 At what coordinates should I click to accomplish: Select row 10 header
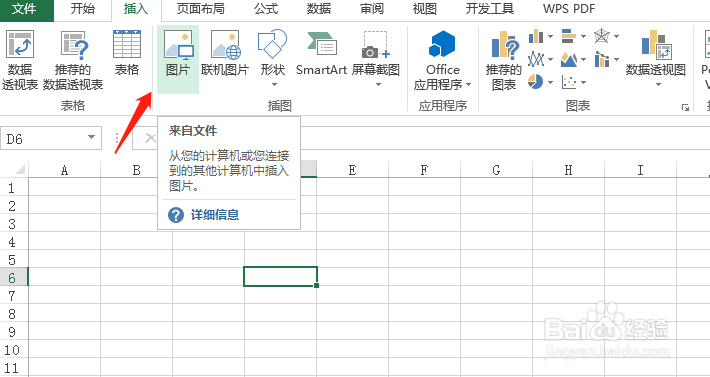click(14, 349)
